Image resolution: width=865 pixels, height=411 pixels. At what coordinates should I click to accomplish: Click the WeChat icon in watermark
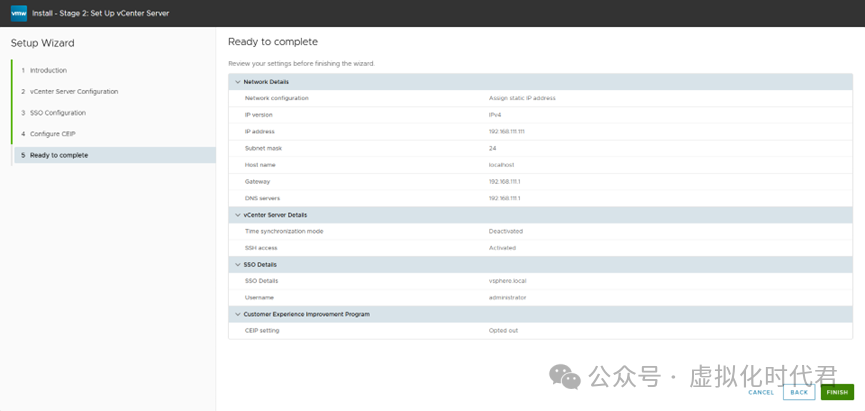[564, 377]
